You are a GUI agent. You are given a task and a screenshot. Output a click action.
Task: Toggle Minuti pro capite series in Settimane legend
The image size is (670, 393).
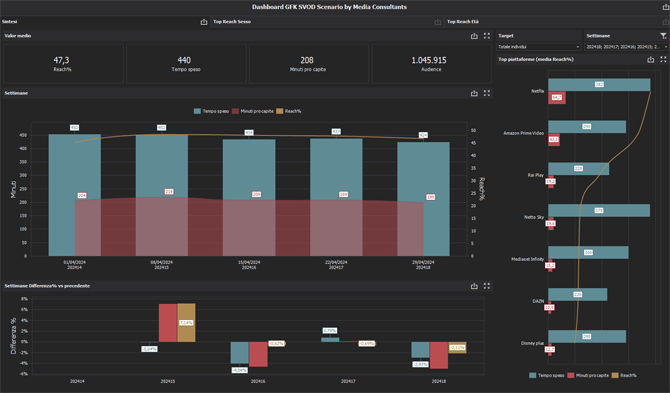pyautogui.click(x=253, y=111)
